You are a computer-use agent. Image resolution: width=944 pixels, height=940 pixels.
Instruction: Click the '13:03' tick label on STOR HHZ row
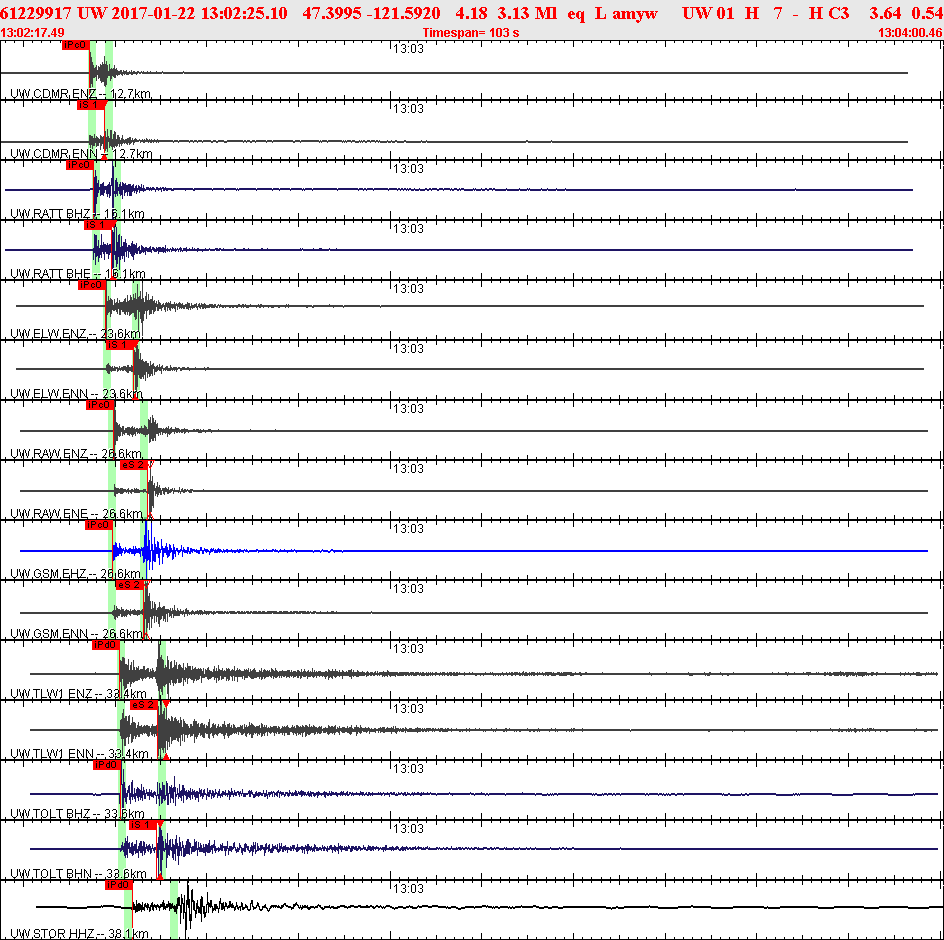(408, 889)
